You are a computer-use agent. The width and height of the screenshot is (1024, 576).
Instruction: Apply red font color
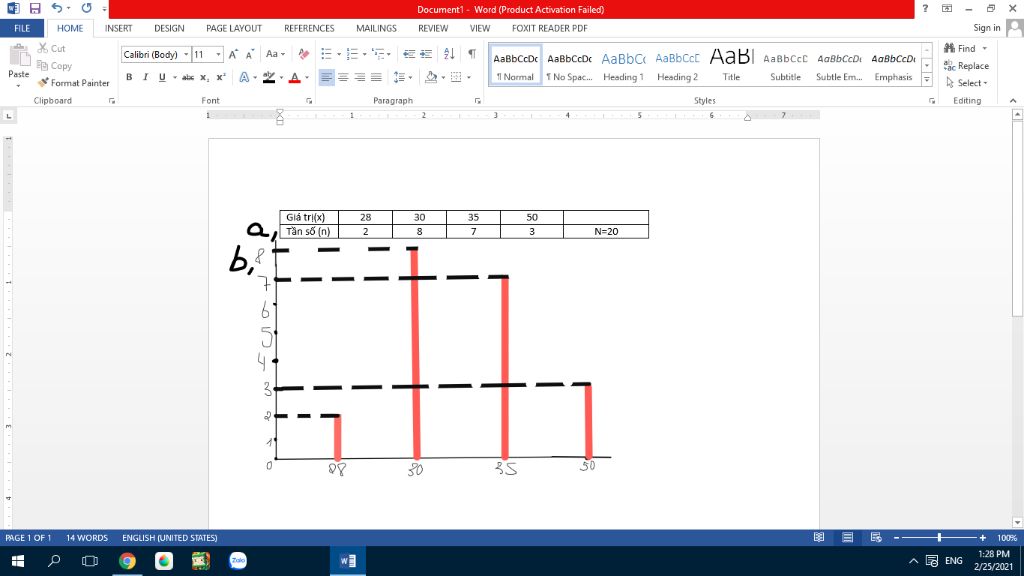coord(295,77)
